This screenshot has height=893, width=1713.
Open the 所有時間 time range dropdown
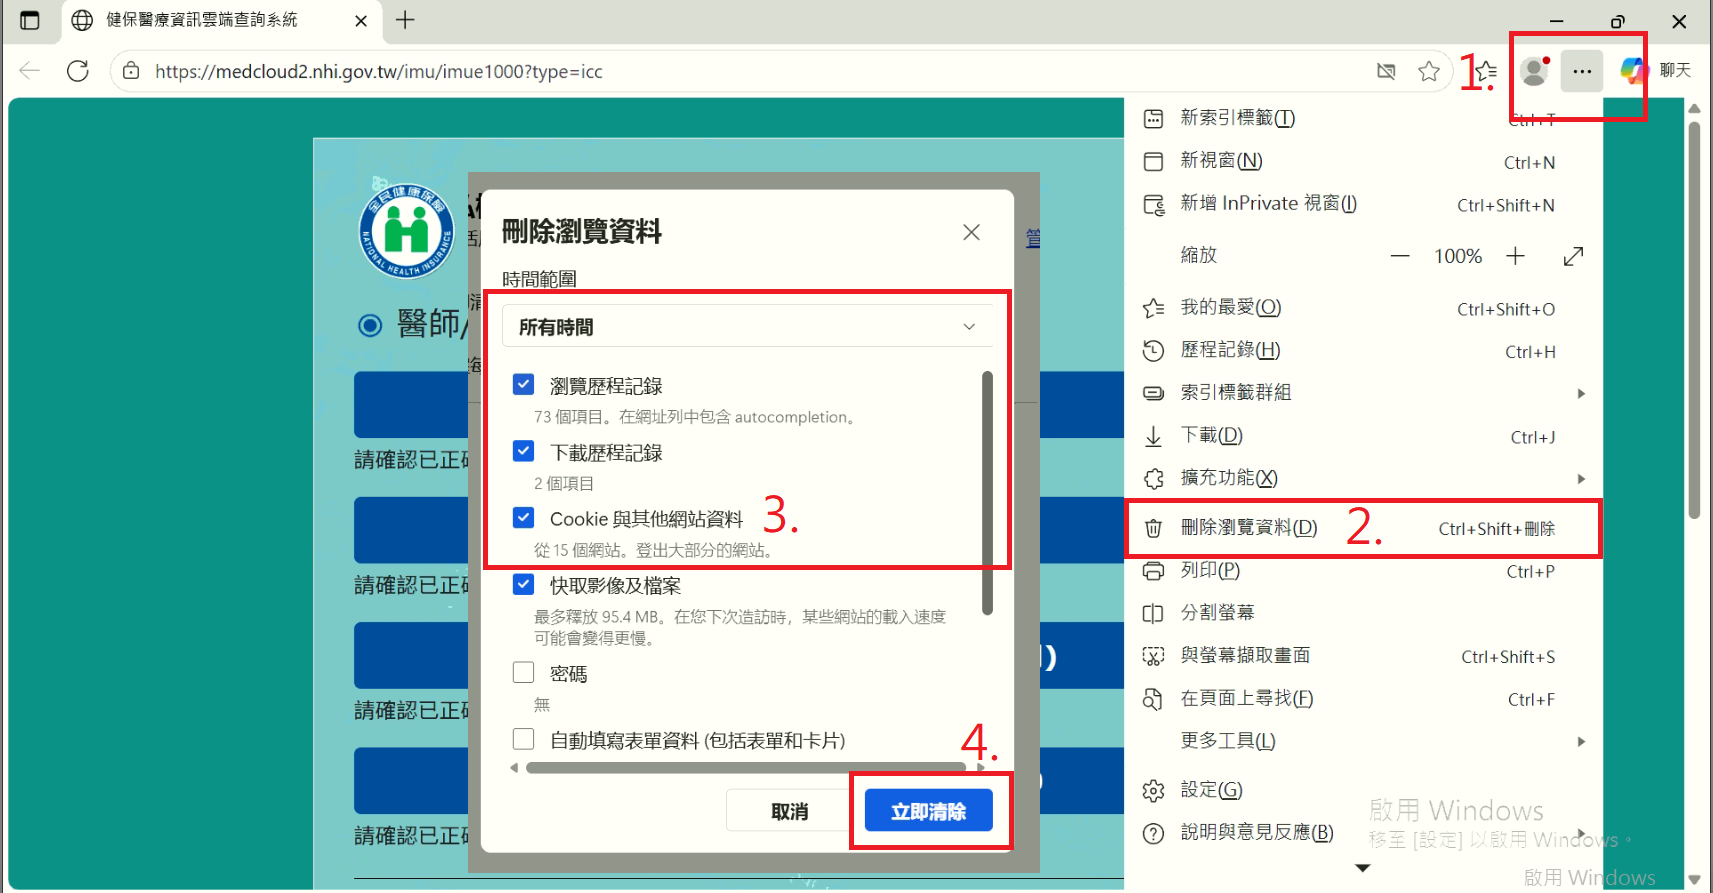(747, 326)
